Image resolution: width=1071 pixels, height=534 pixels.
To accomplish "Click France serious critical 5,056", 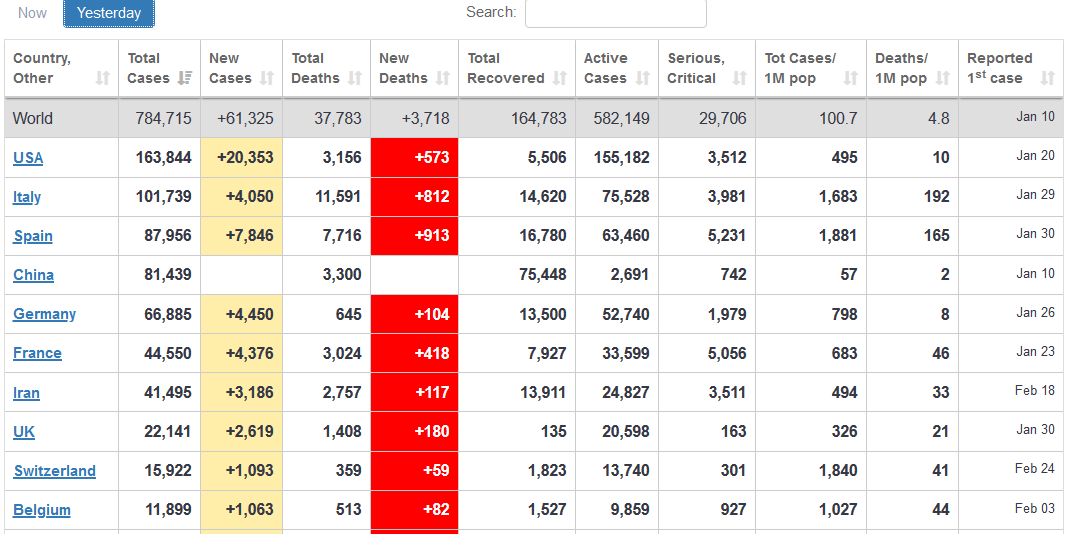I will point(725,353).
